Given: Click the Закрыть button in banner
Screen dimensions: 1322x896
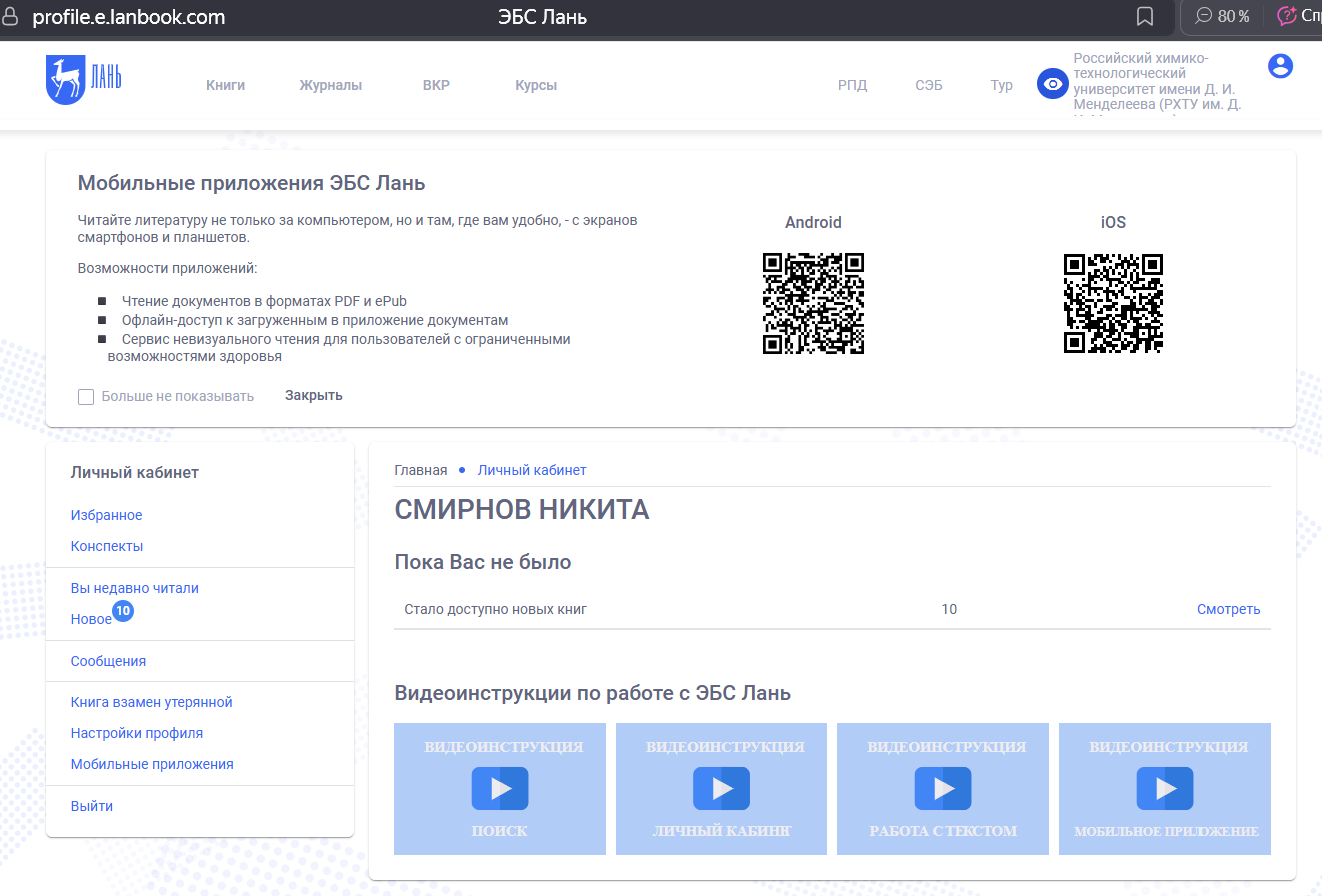Looking at the screenshot, I should pyautogui.click(x=313, y=395).
